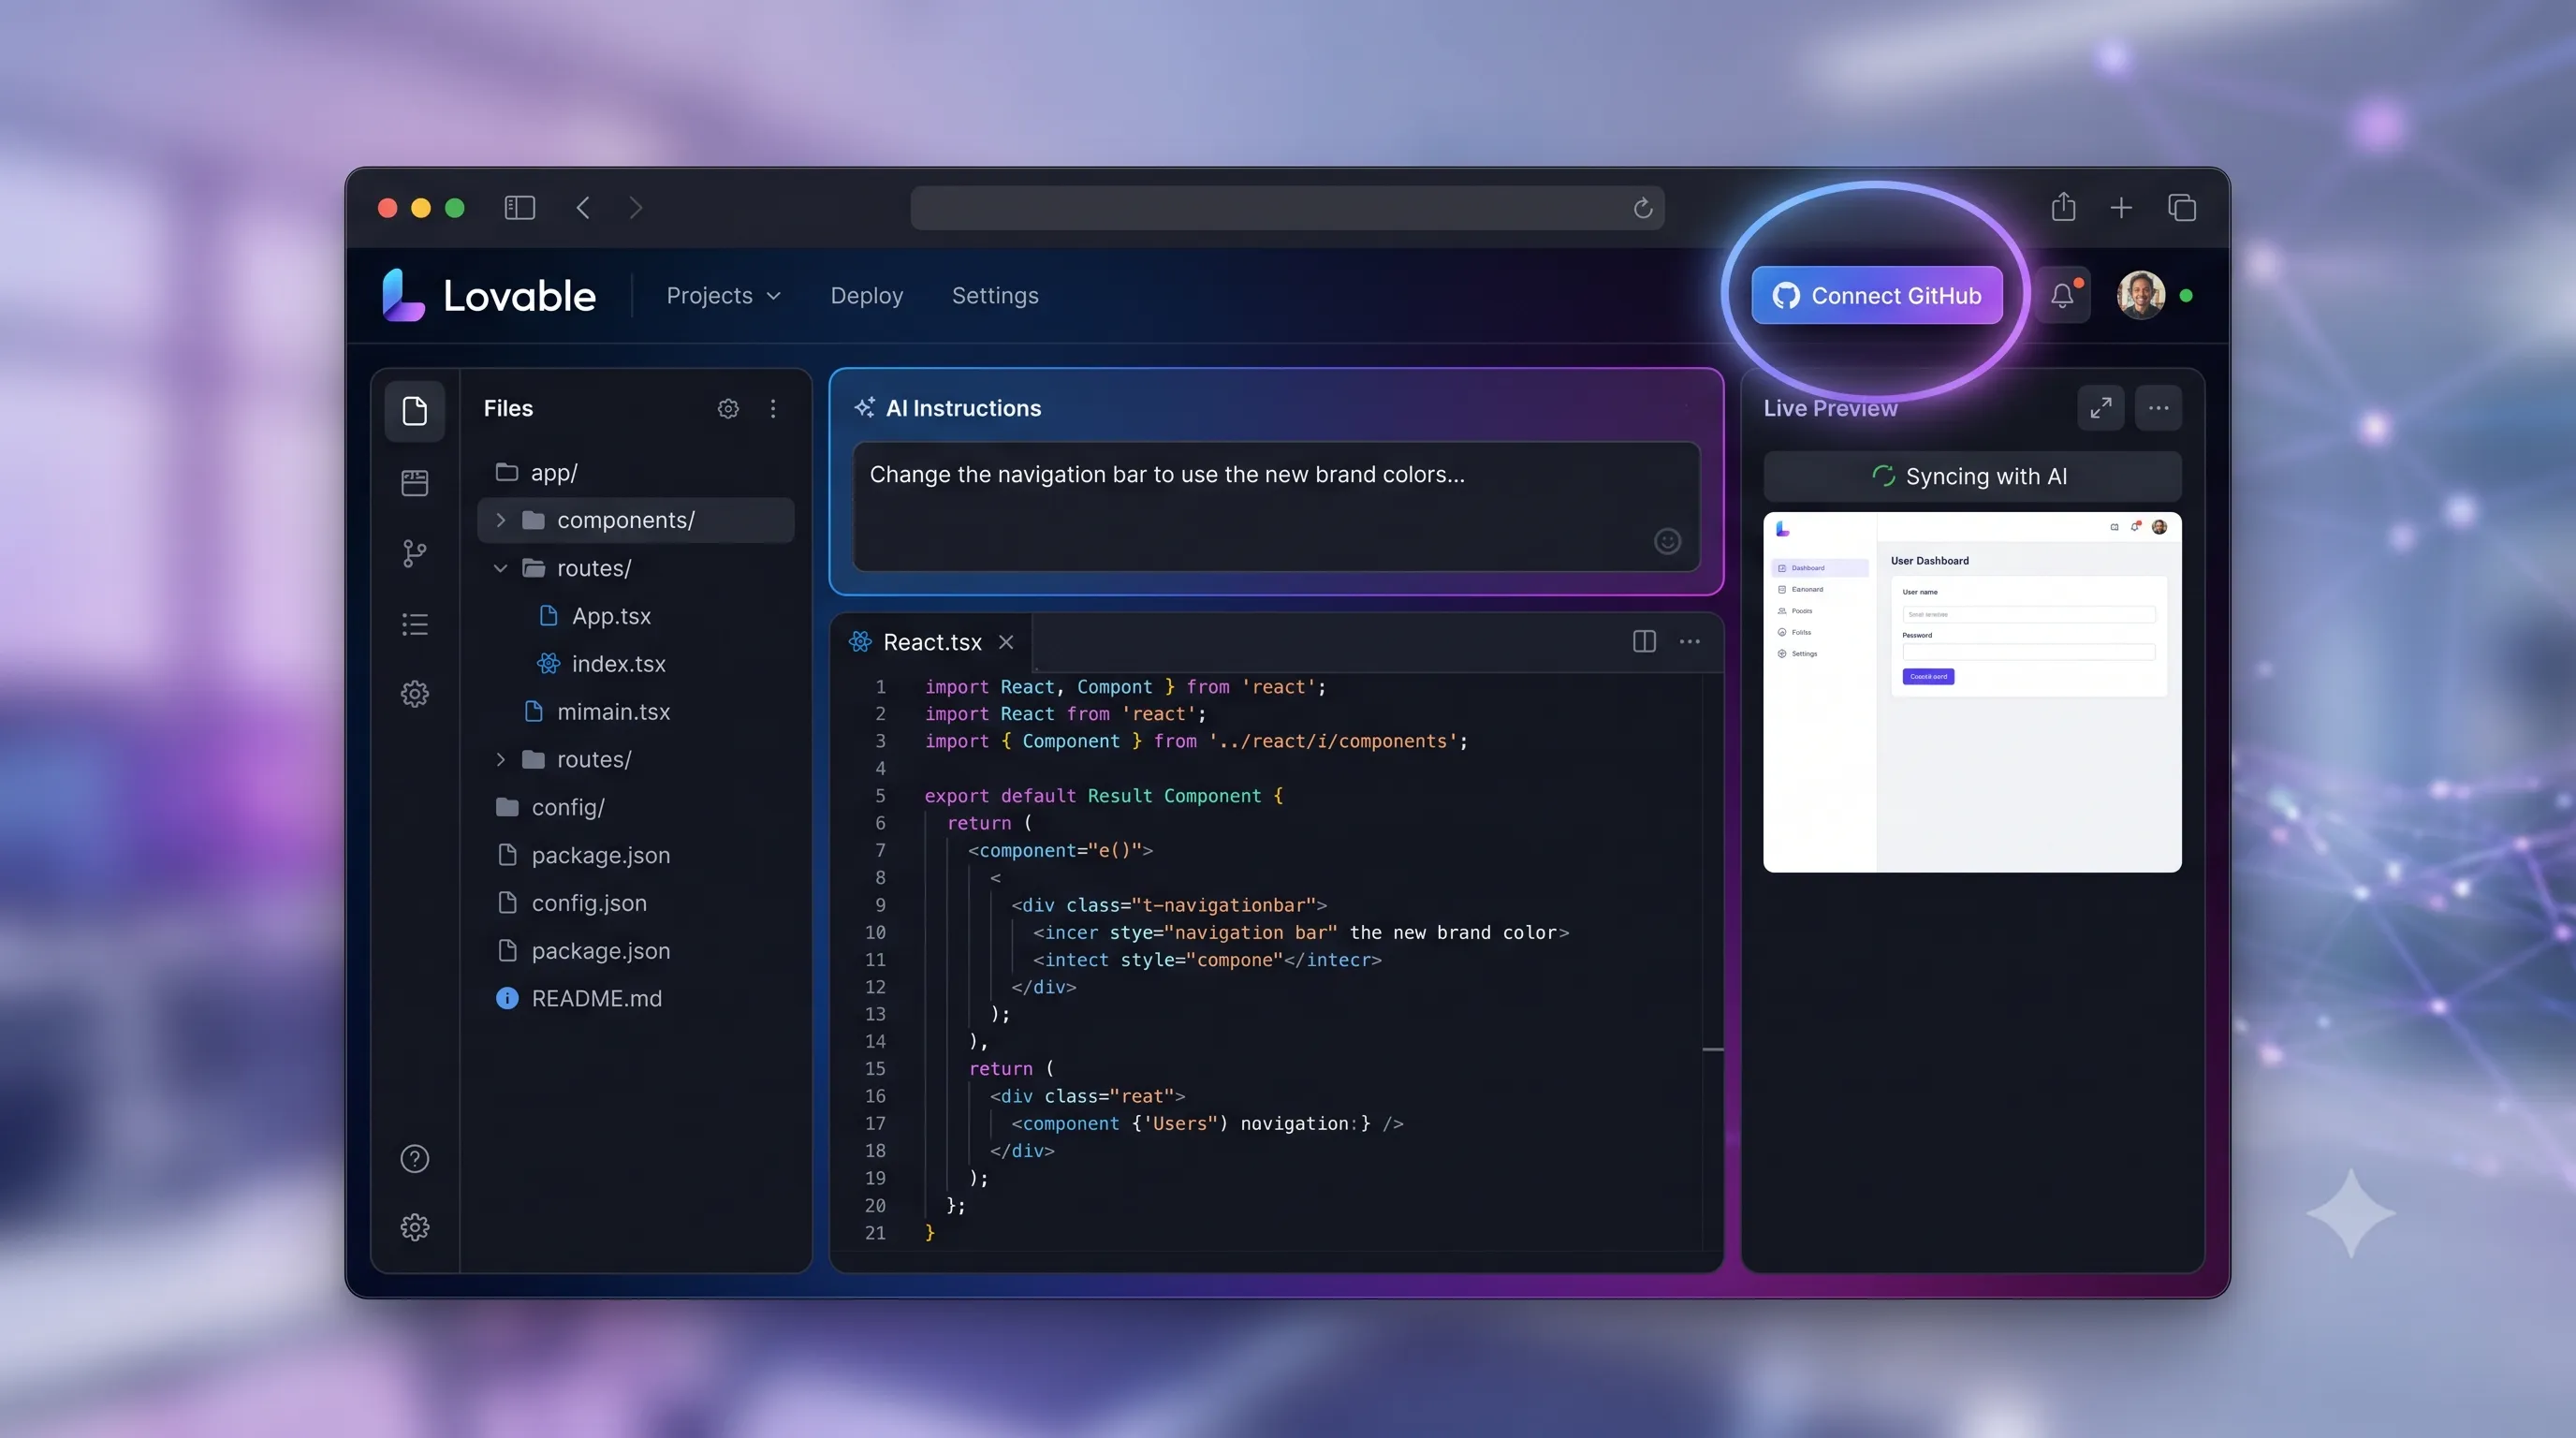Open the bottom settings gear in sidebar
The width and height of the screenshot is (2576, 1438).
(414, 1227)
